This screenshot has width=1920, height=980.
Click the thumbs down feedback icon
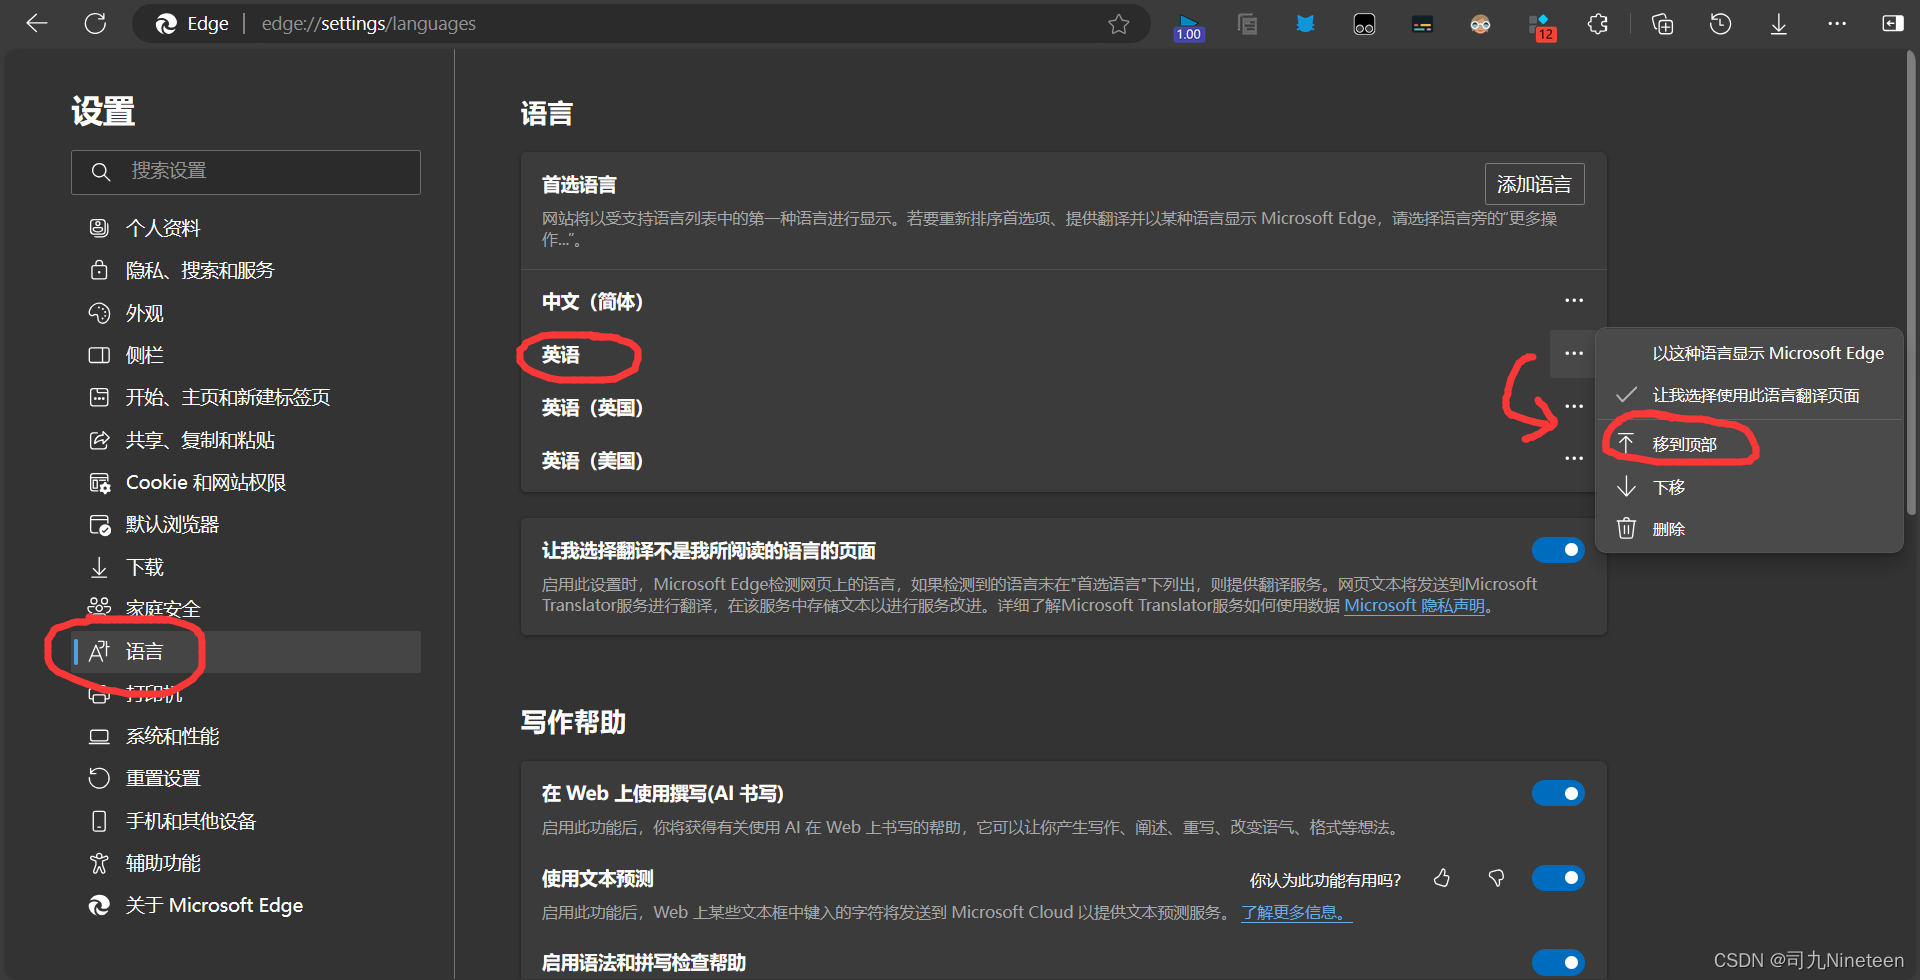pyautogui.click(x=1496, y=878)
